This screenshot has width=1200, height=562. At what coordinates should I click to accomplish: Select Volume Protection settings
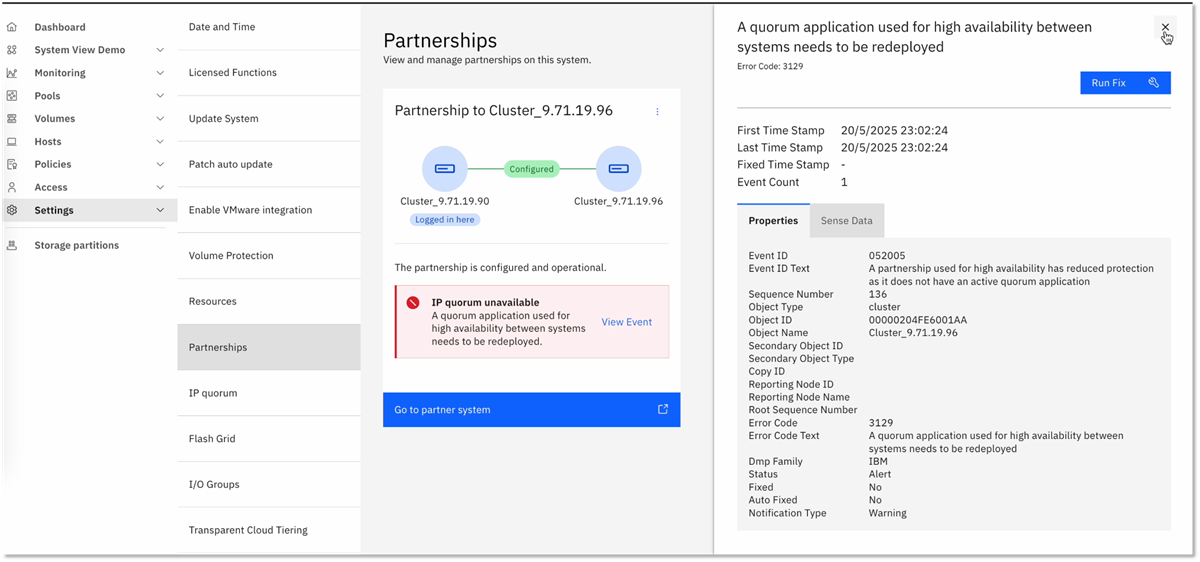(268, 256)
